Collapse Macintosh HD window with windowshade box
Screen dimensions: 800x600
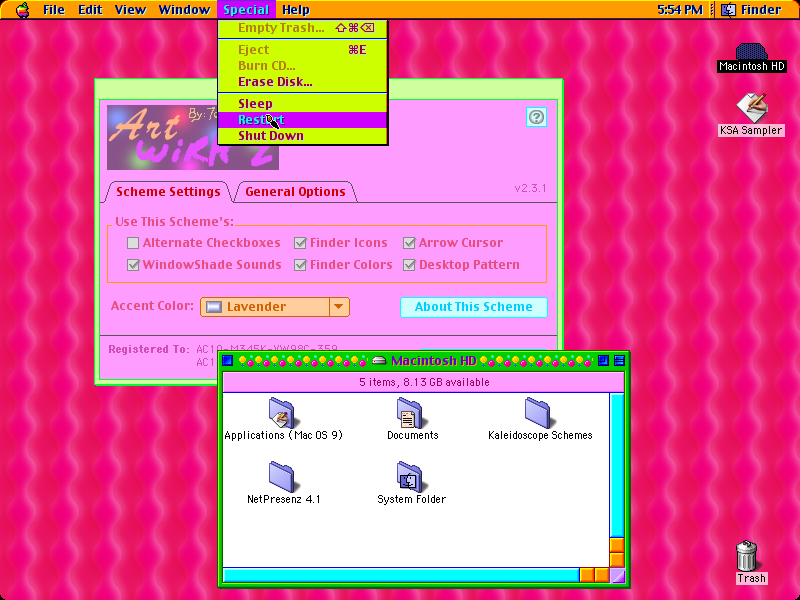(619, 361)
